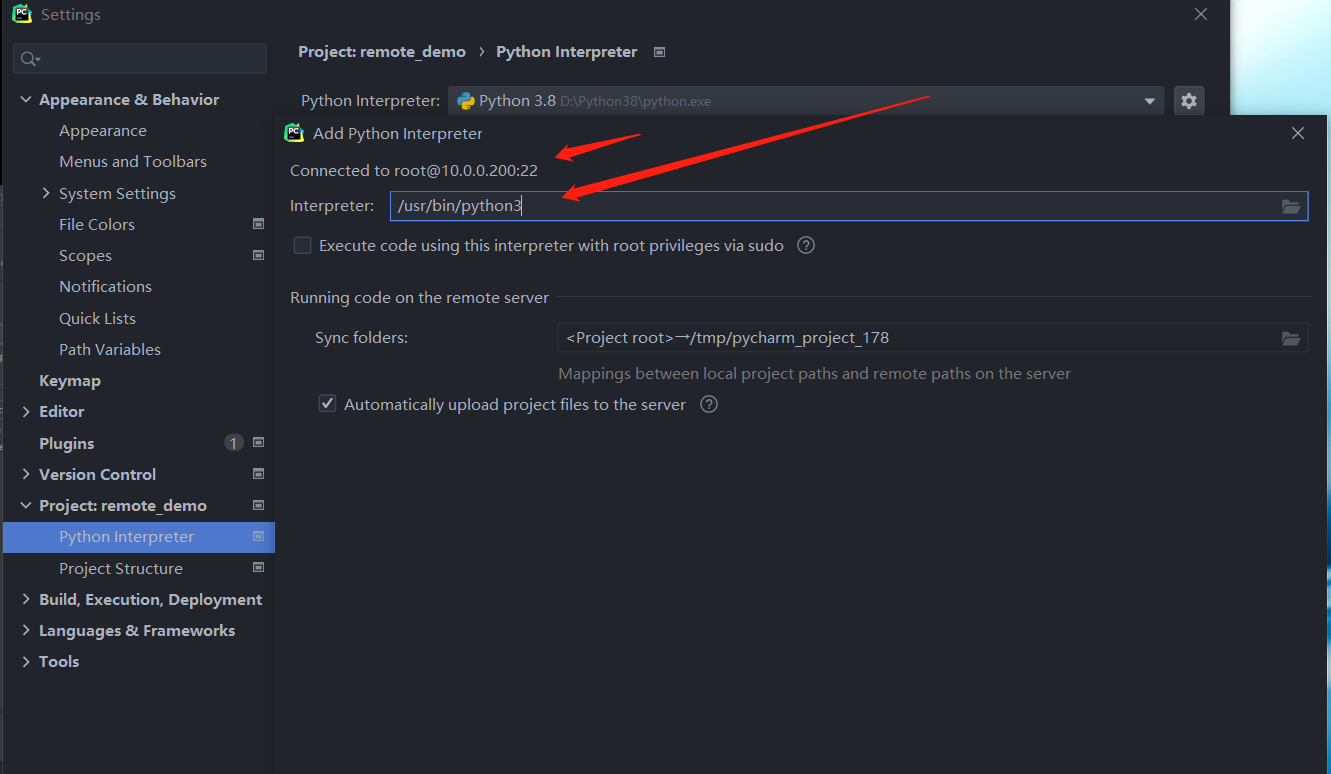Click the Project: remote_demo breadcrumb link

click(382, 52)
